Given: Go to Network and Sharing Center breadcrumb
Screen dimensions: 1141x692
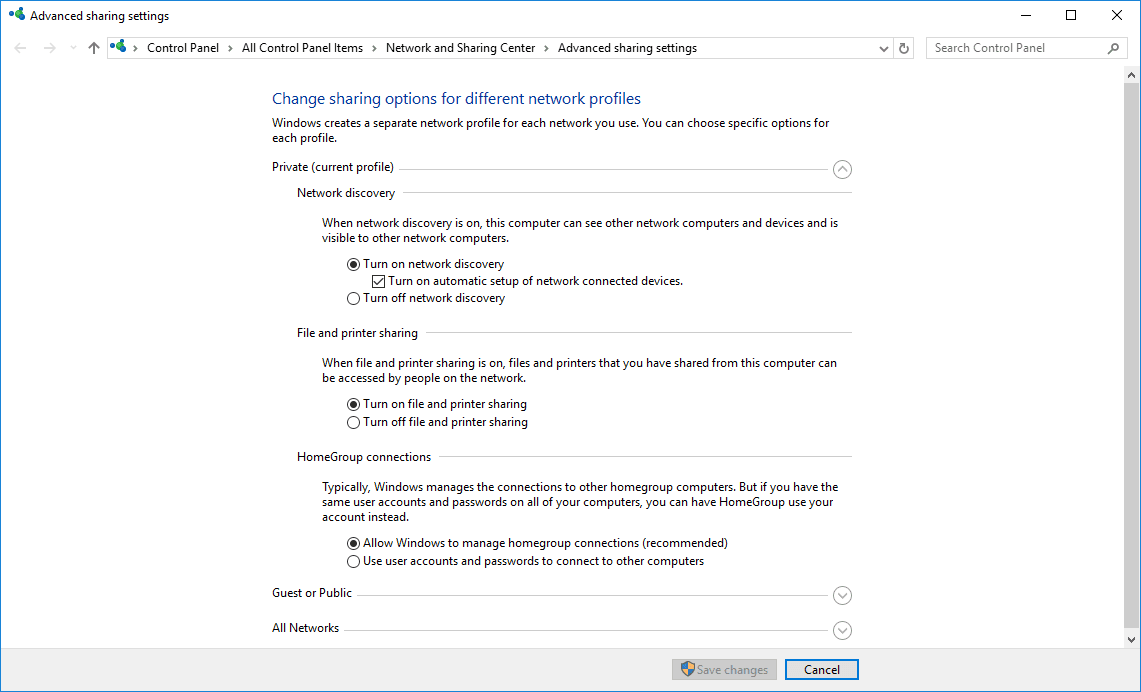Looking at the screenshot, I should pos(460,48).
